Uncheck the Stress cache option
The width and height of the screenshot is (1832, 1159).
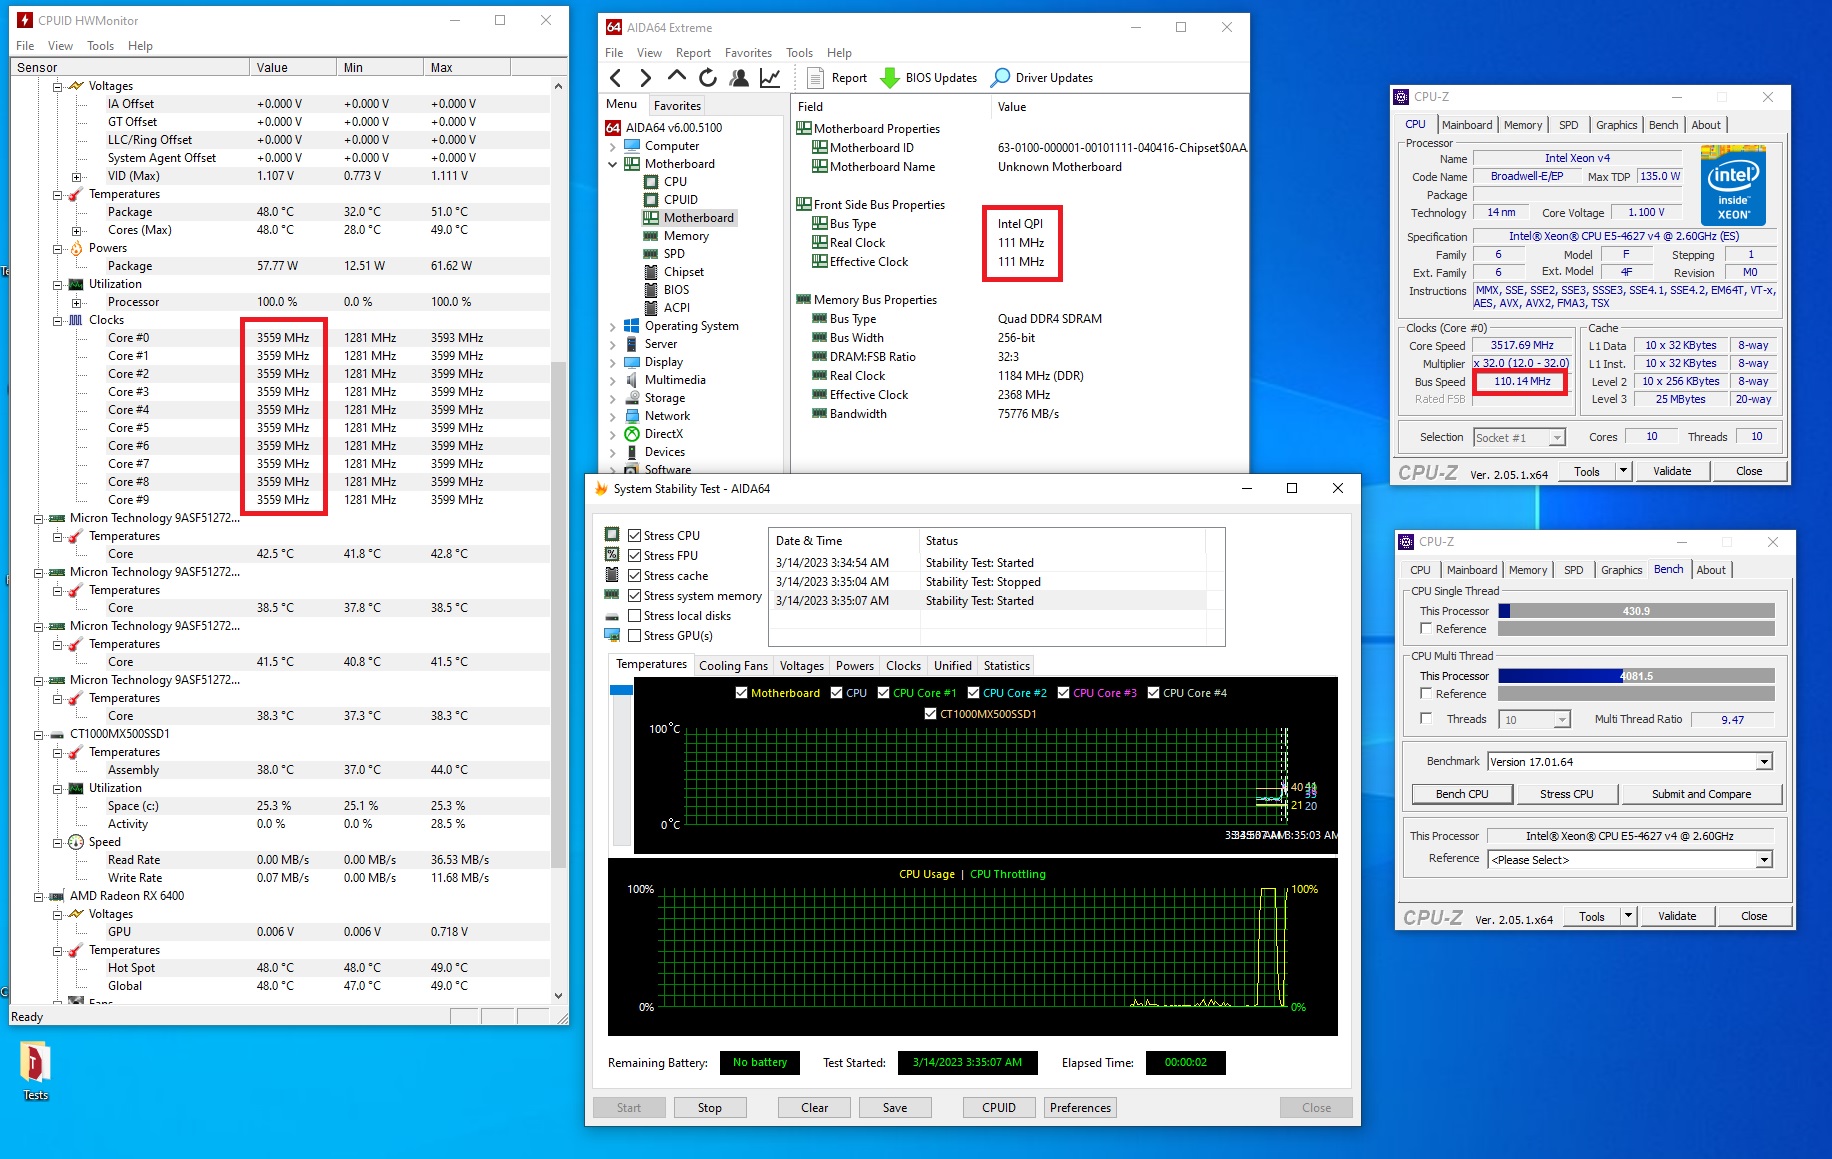pyautogui.click(x=634, y=576)
